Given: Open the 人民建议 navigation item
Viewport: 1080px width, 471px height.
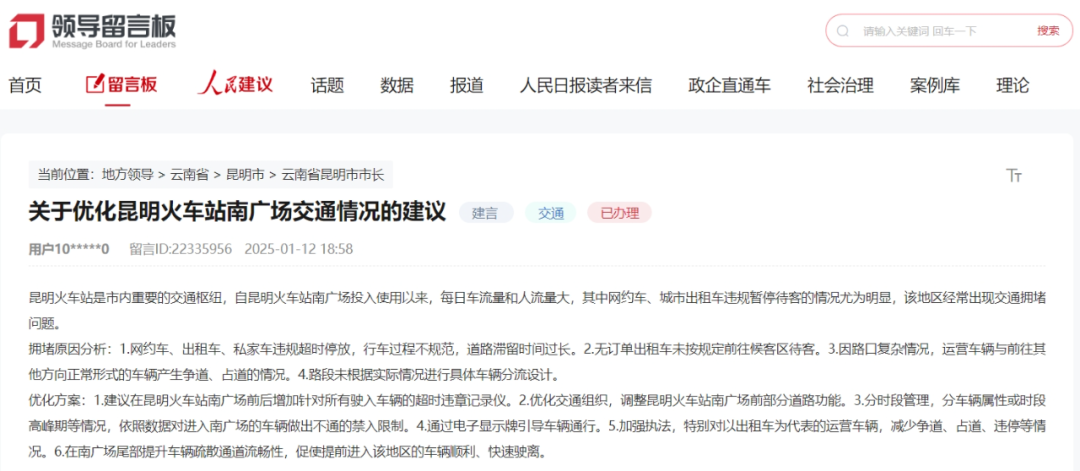Looking at the screenshot, I should click(235, 84).
